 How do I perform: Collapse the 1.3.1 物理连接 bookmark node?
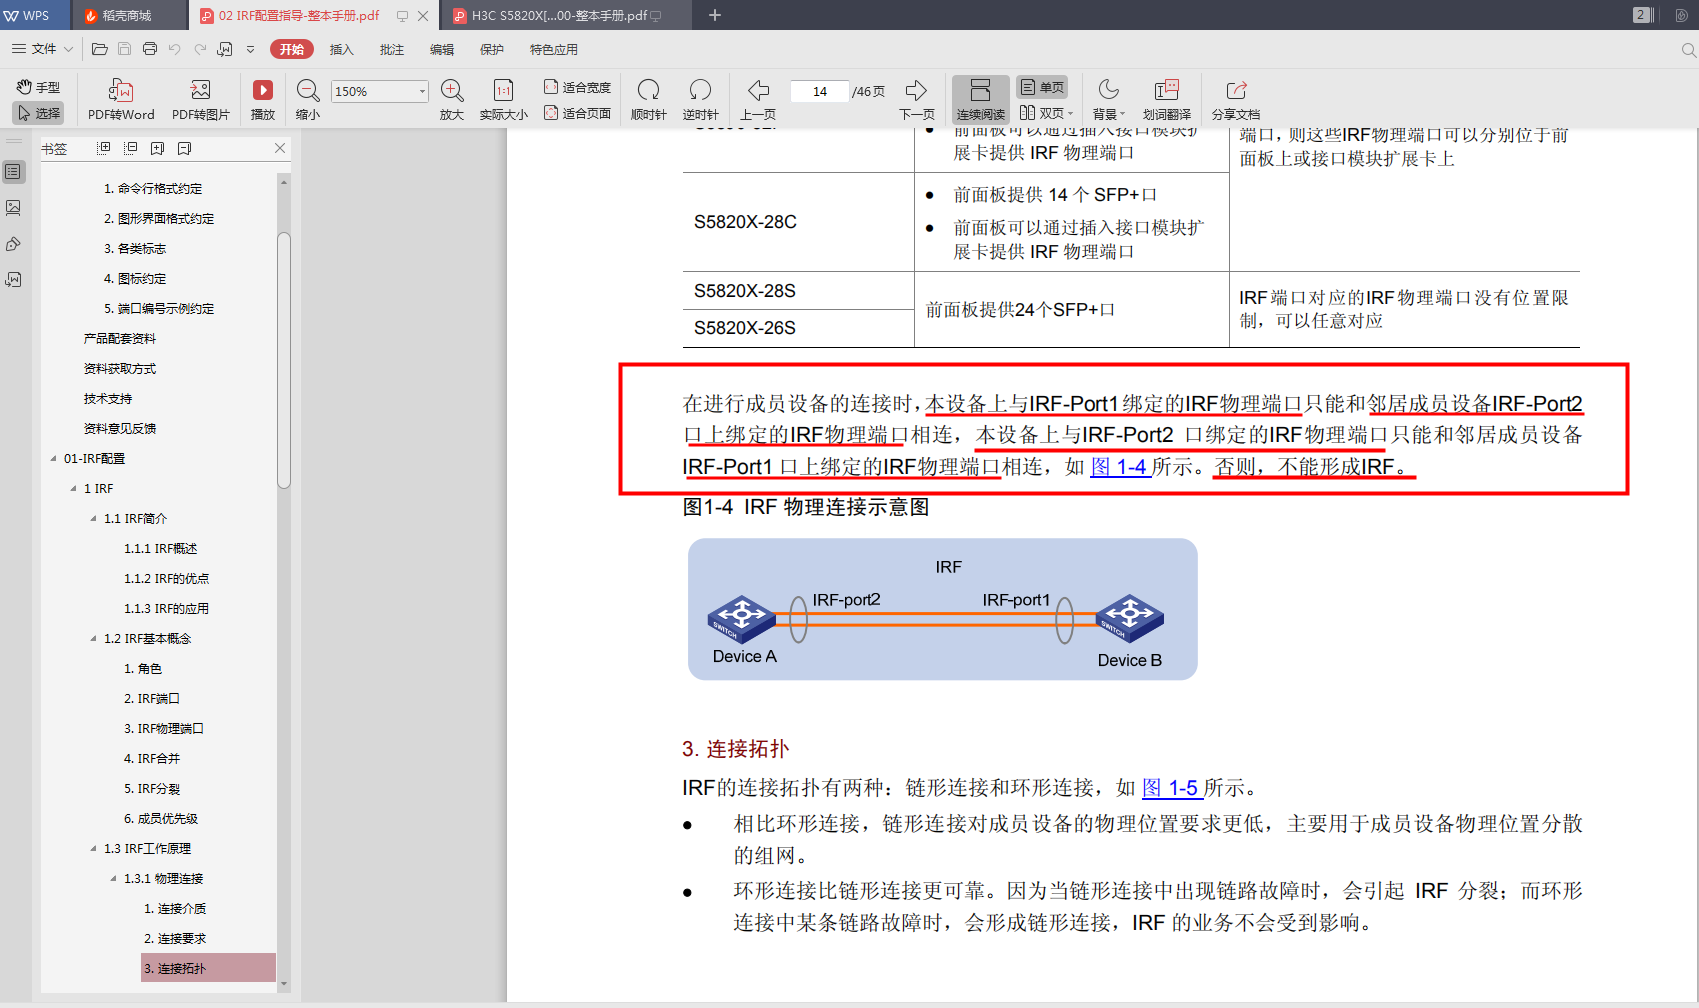click(114, 879)
